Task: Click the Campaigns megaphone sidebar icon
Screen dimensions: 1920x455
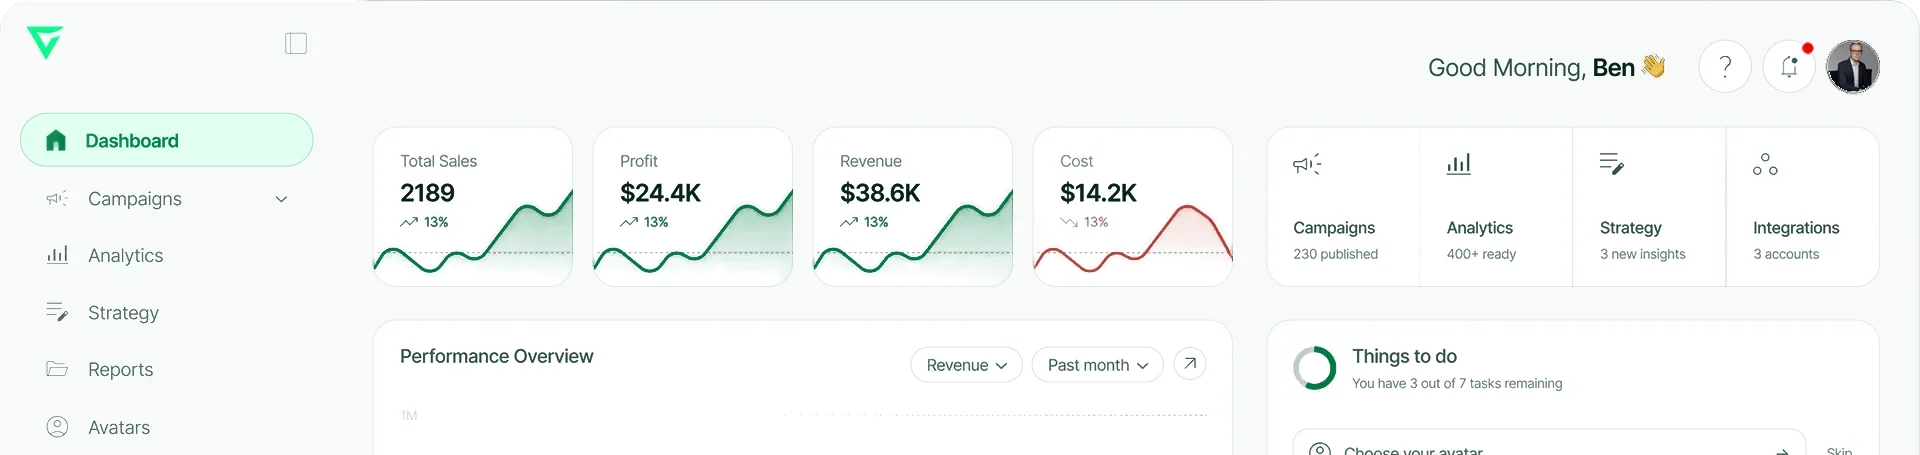Action: [57, 198]
